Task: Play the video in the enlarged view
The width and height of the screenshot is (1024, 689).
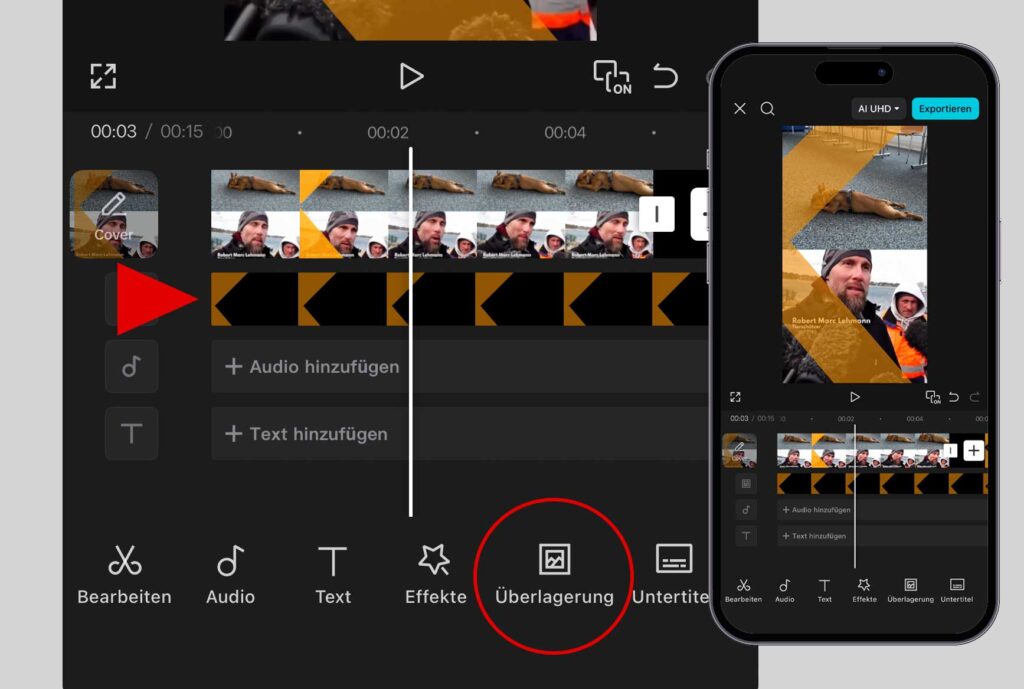Action: click(x=410, y=76)
